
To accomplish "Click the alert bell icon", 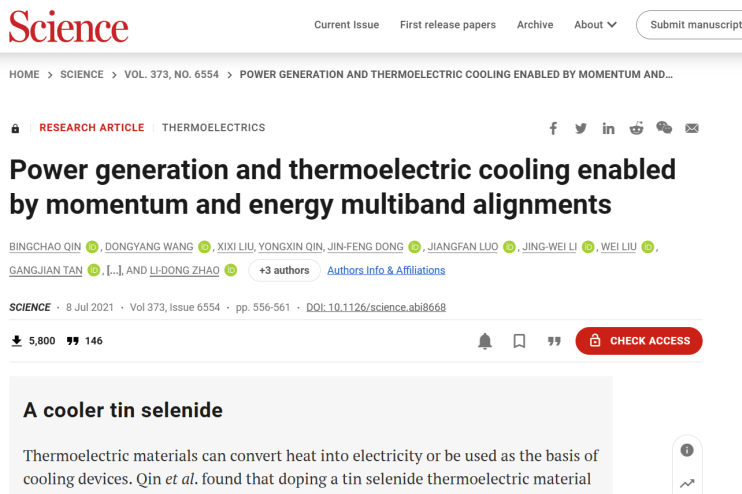I will pyautogui.click(x=485, y=341).
